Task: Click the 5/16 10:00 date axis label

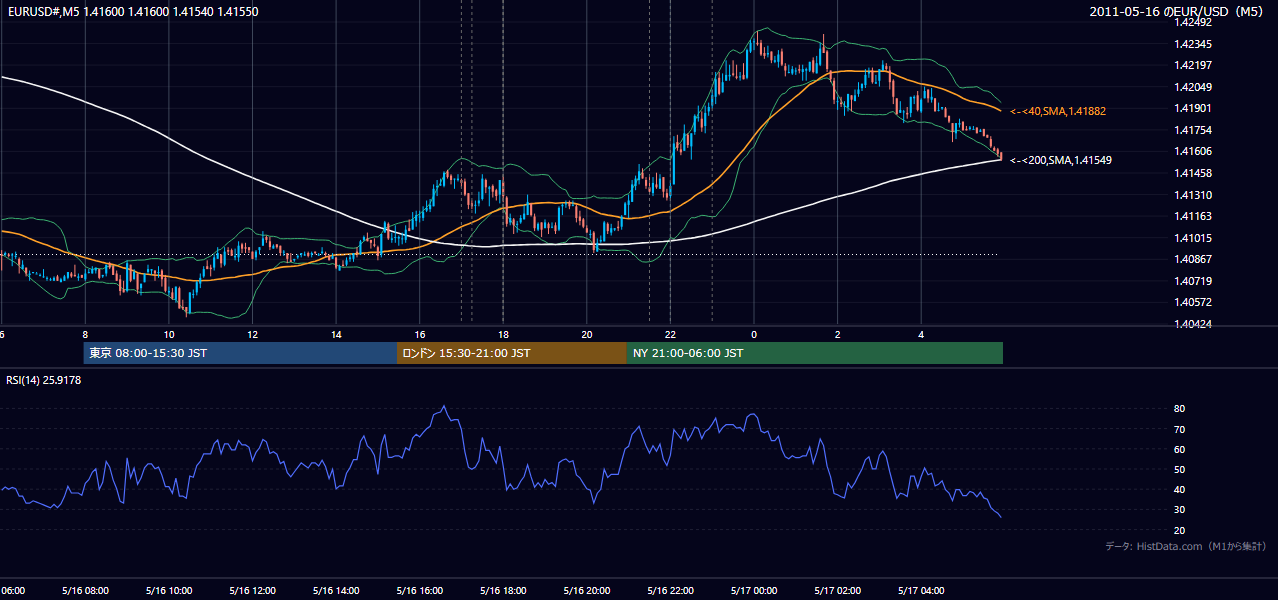Action: point(168,591)
